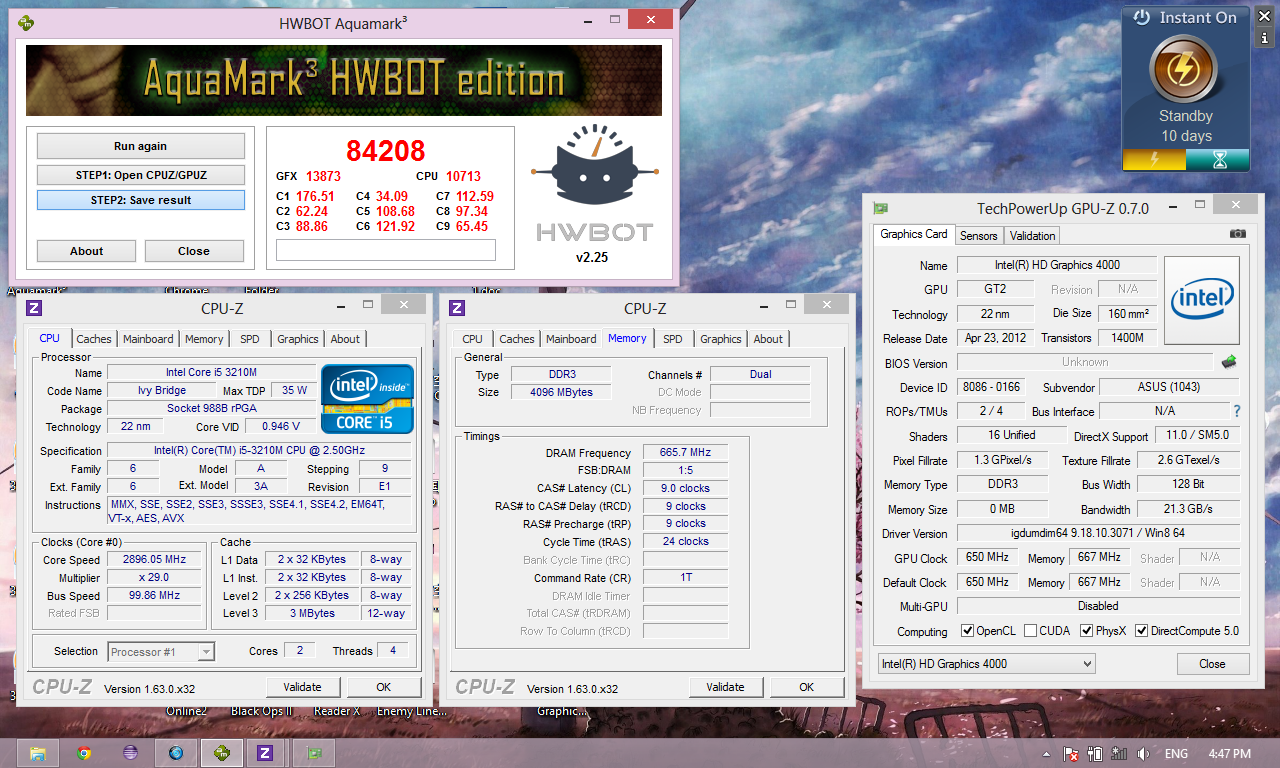Click Close button in Aquamark window
This screenshot has height=768, width=1280.
(194, 251)
